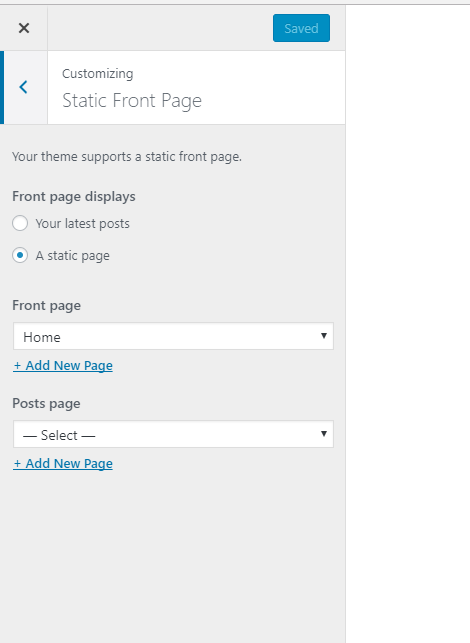Click the 'A static page' label text
This screenshot has width=470, height=643.
click(x=73, y=255)
